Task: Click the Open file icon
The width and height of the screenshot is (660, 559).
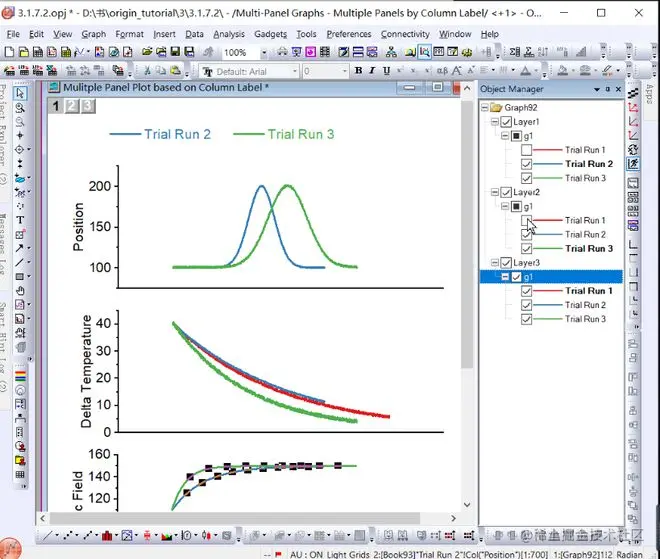Action: [146, 52]
